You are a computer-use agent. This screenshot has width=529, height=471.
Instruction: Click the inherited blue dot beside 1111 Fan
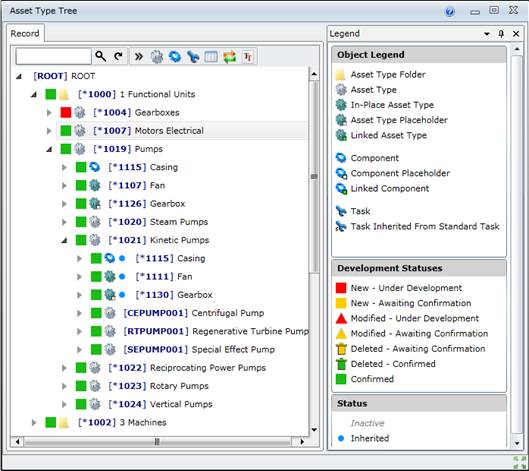coord(122,277)
